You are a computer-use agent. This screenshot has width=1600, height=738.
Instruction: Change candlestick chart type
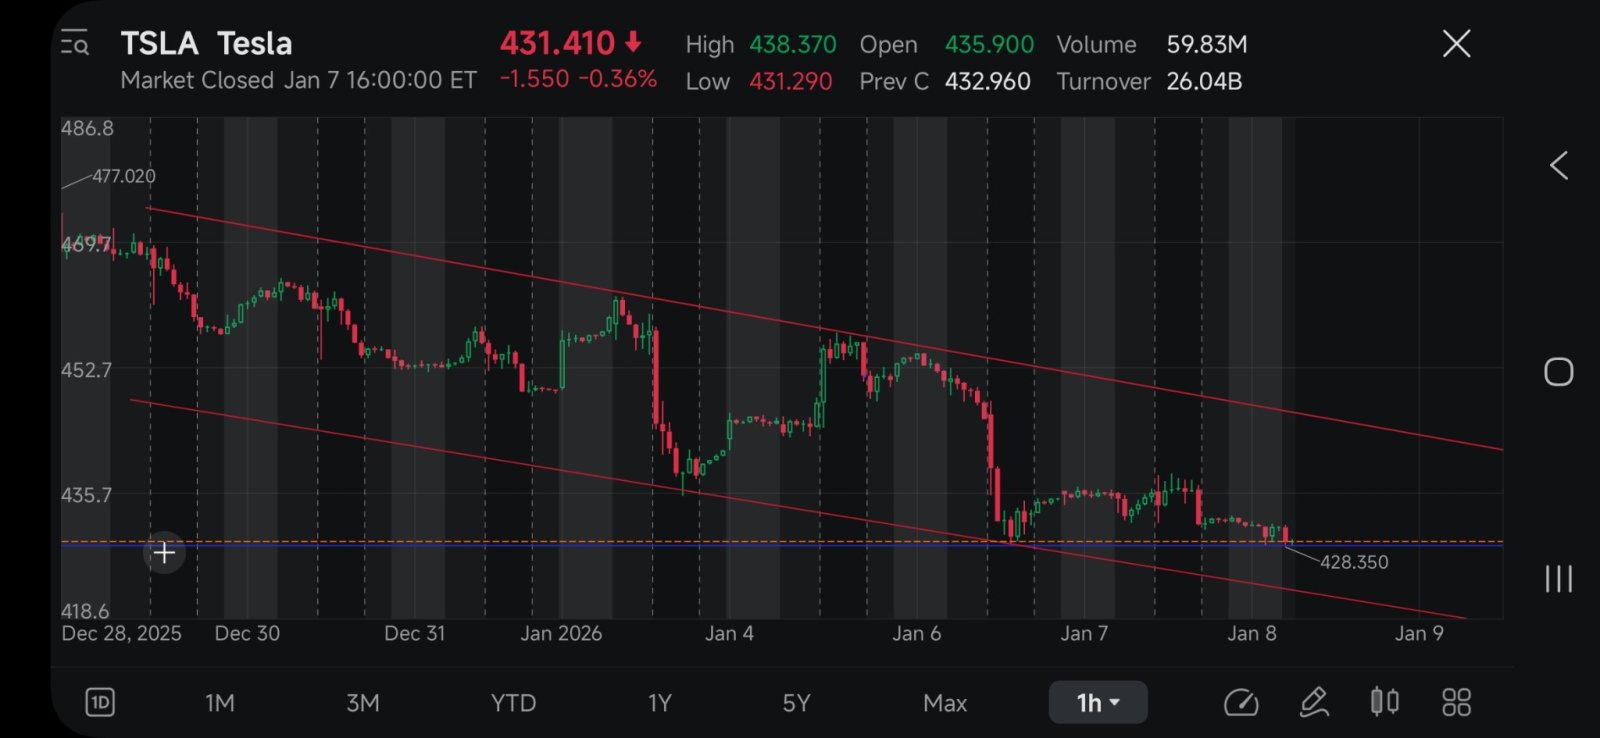click(x=1385, y=702)
